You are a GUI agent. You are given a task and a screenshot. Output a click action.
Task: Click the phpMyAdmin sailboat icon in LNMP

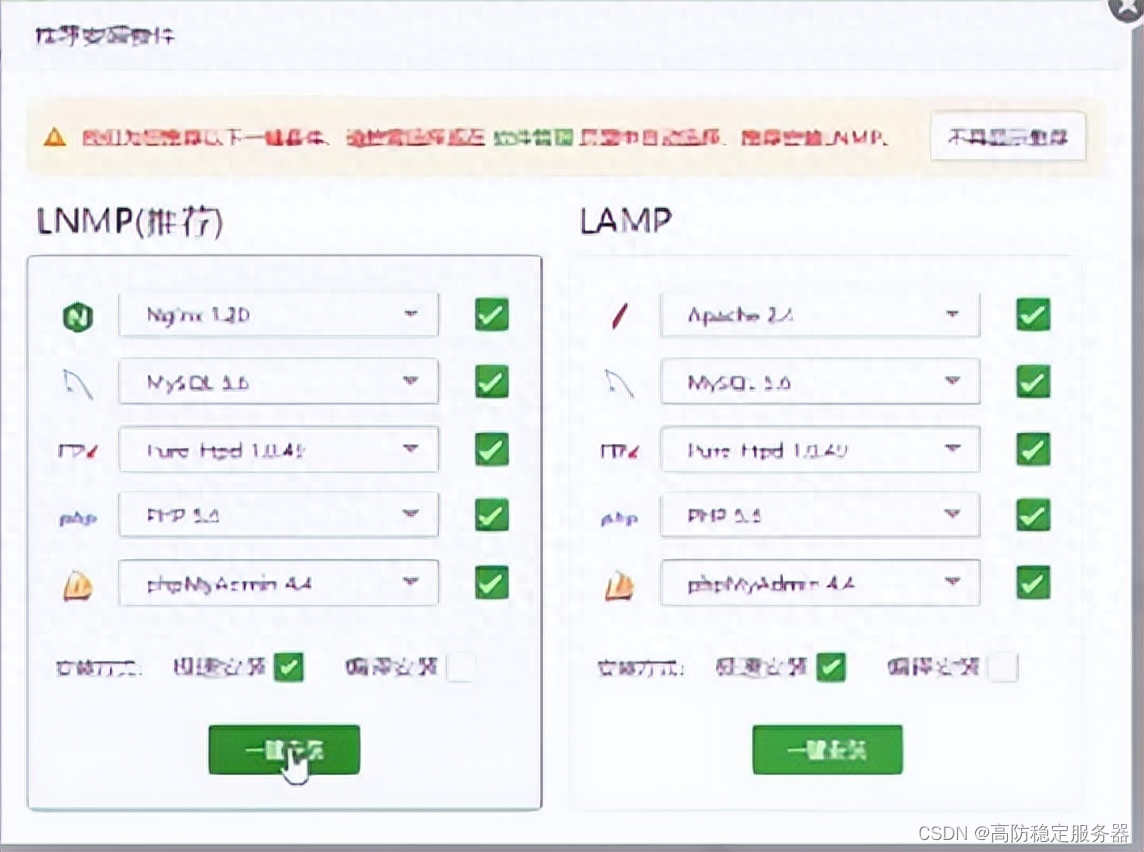click(x=78, y=586)
